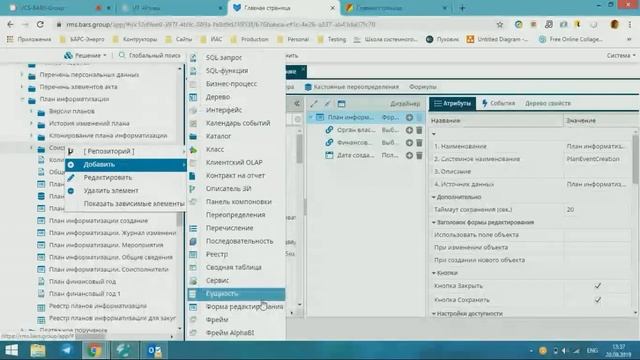Click plus icon in Финансов... row
This screenshot has height=360, width=640.
click(x=409, y=143)
